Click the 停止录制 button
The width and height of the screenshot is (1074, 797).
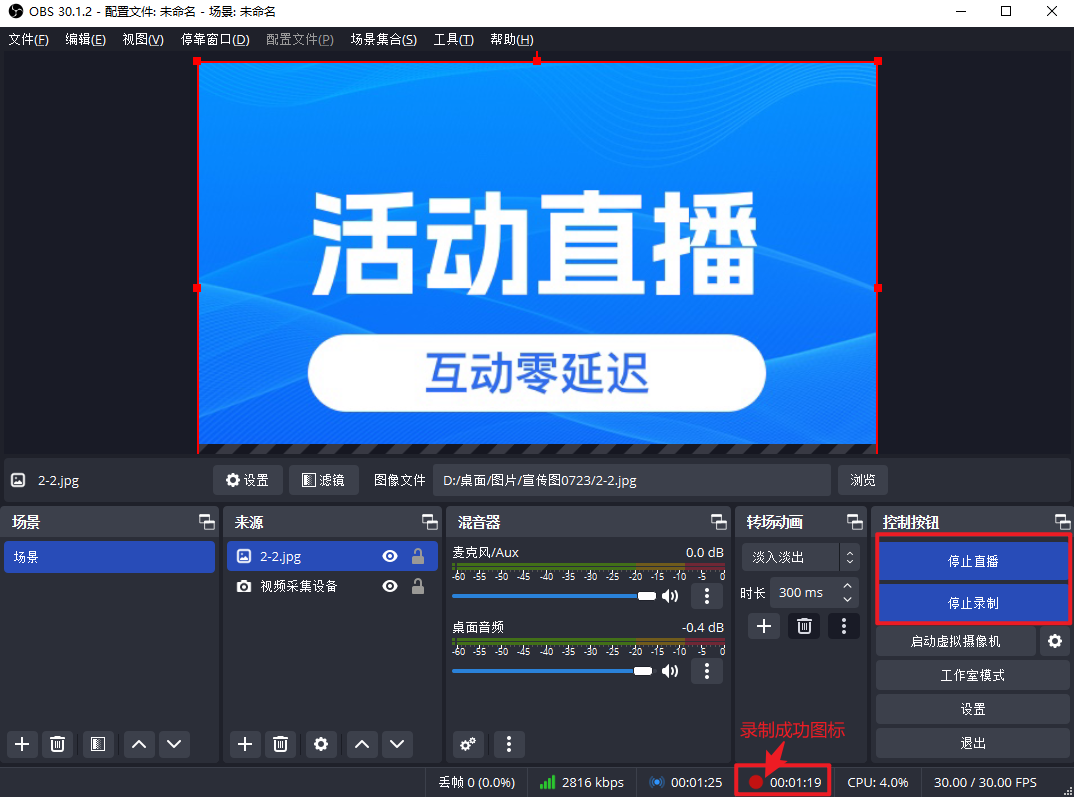[x=972, y=603]
